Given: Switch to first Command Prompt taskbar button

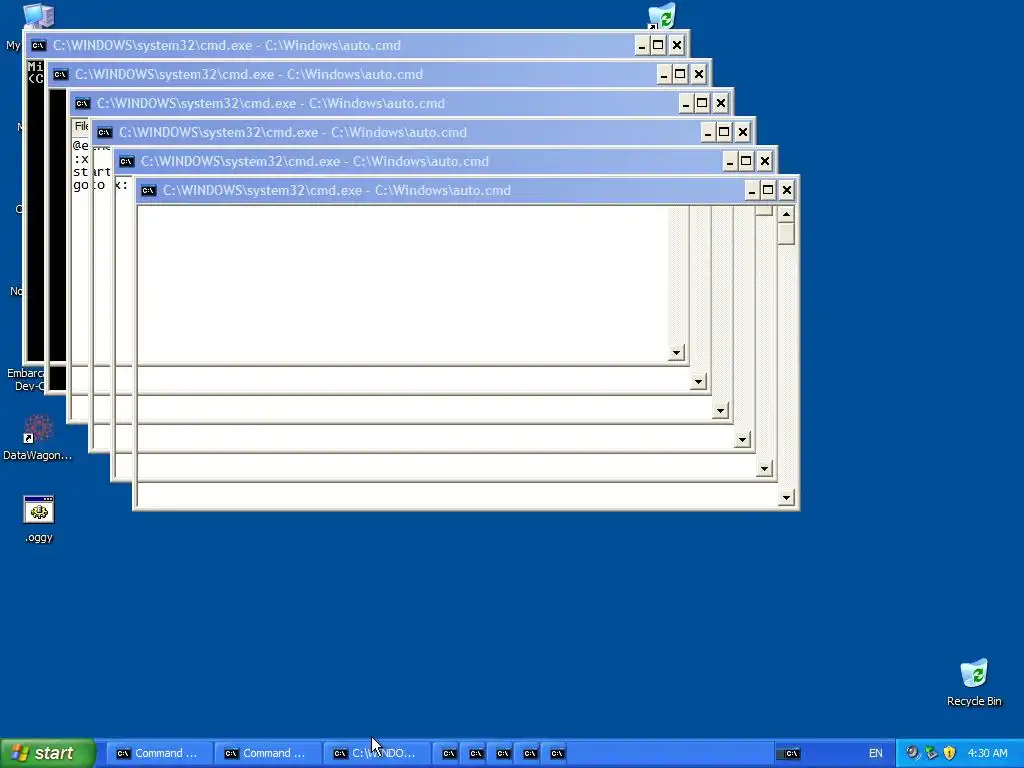Looking at the screenshot, I should [159, 753].
